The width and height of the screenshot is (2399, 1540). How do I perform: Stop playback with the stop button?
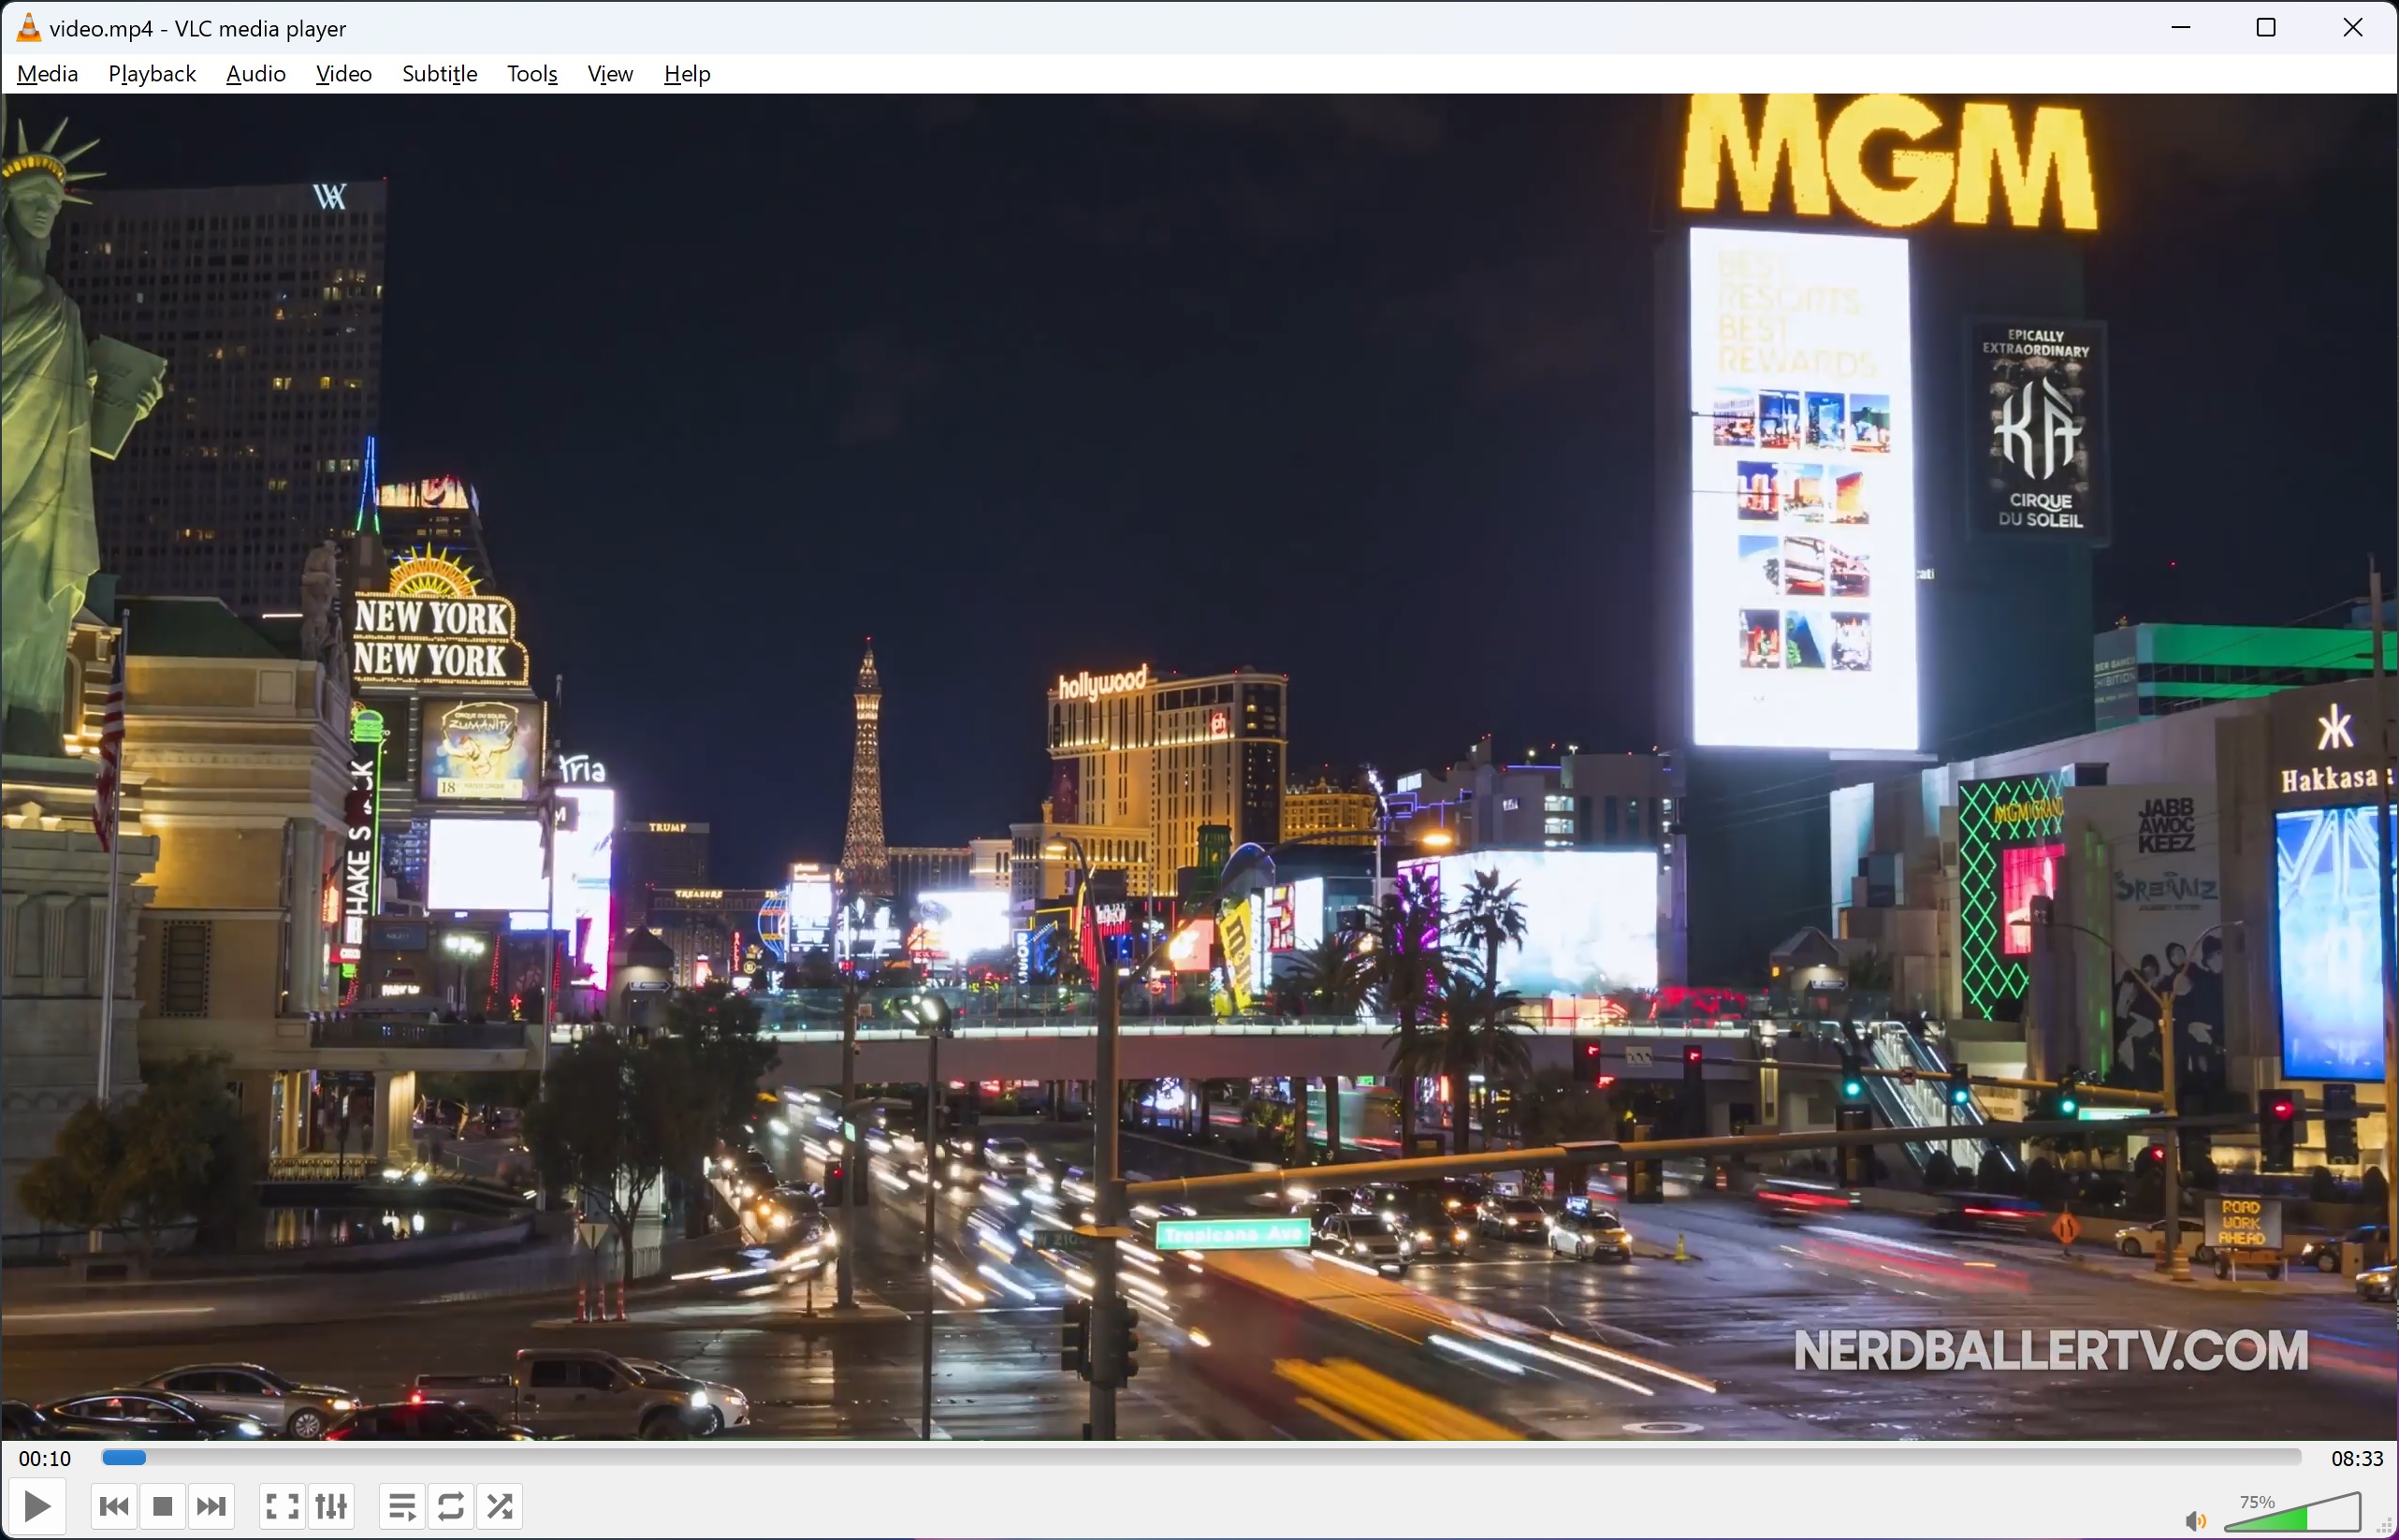point(162,1506)
